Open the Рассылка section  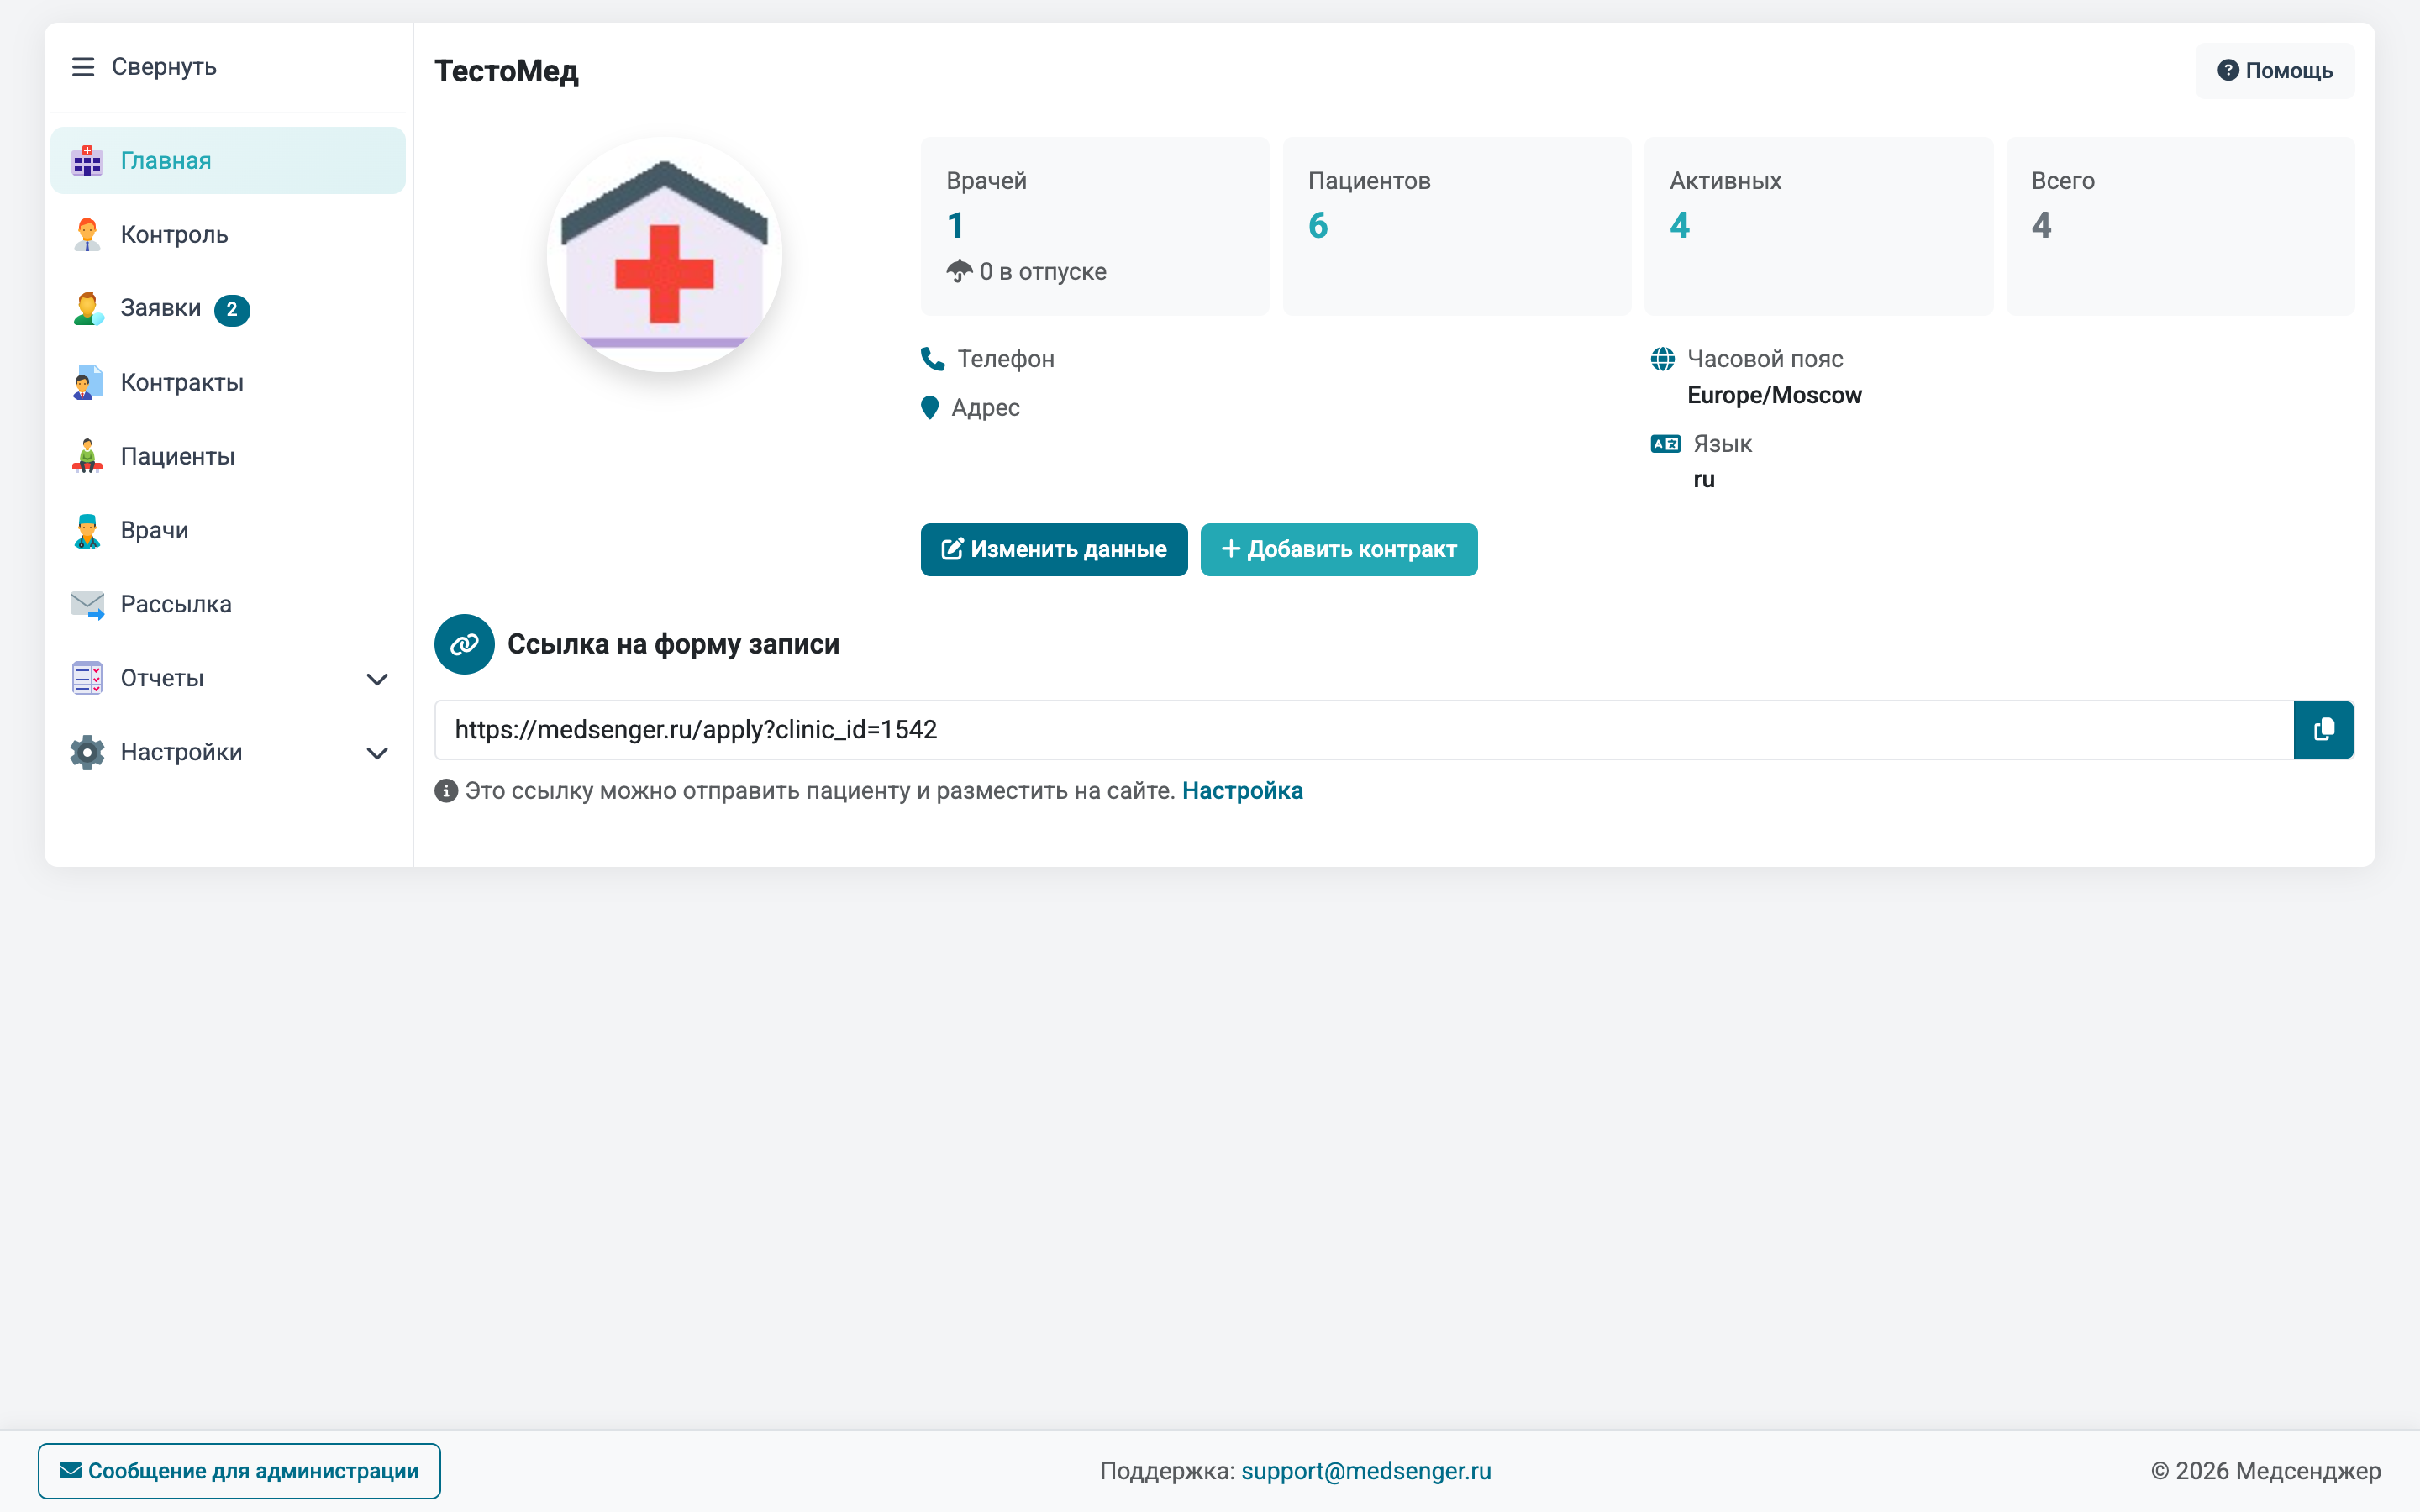pos(228,604)
